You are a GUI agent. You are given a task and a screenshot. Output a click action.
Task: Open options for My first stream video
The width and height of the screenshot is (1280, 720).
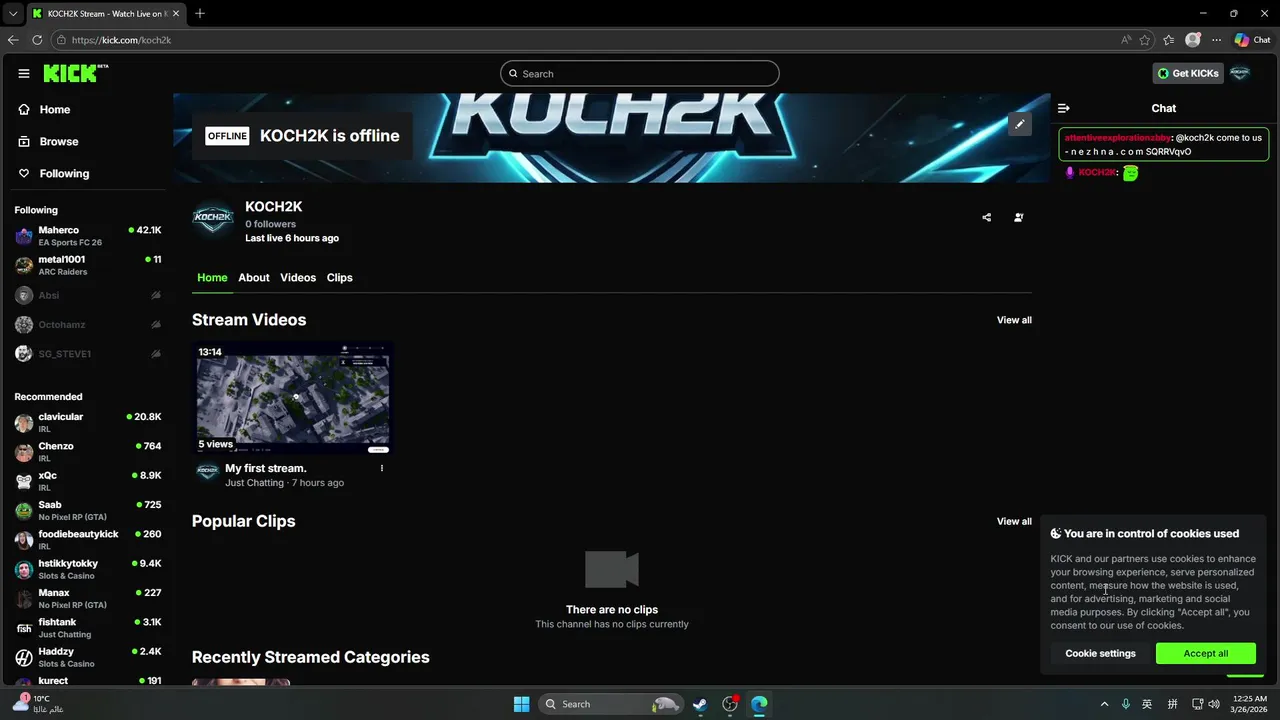click(x=382, y=468)
